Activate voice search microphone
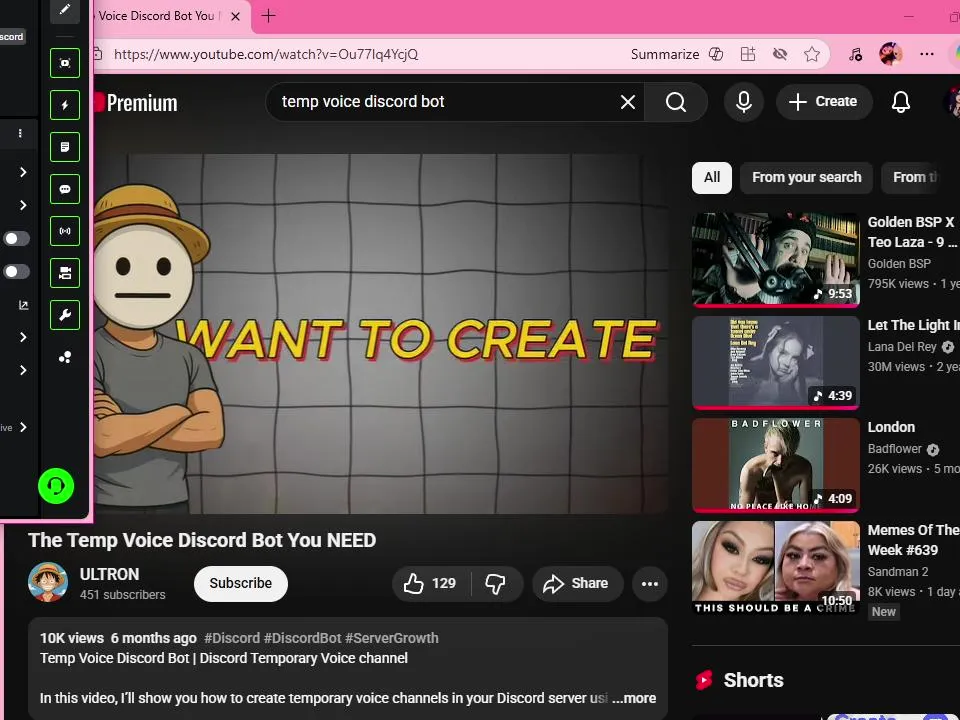960x720 pixels. 744,102
